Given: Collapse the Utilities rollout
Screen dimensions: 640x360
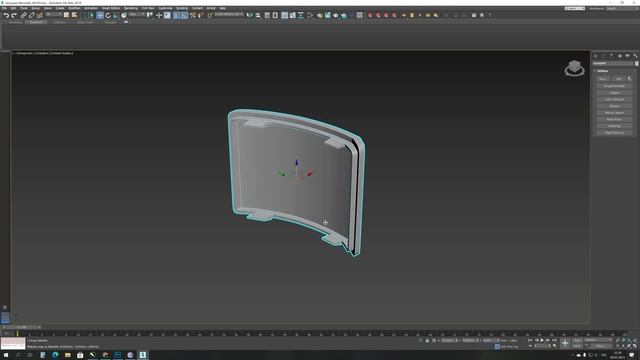Looking at the screenshot, I should pyautogui.click(x=602, y=71).
